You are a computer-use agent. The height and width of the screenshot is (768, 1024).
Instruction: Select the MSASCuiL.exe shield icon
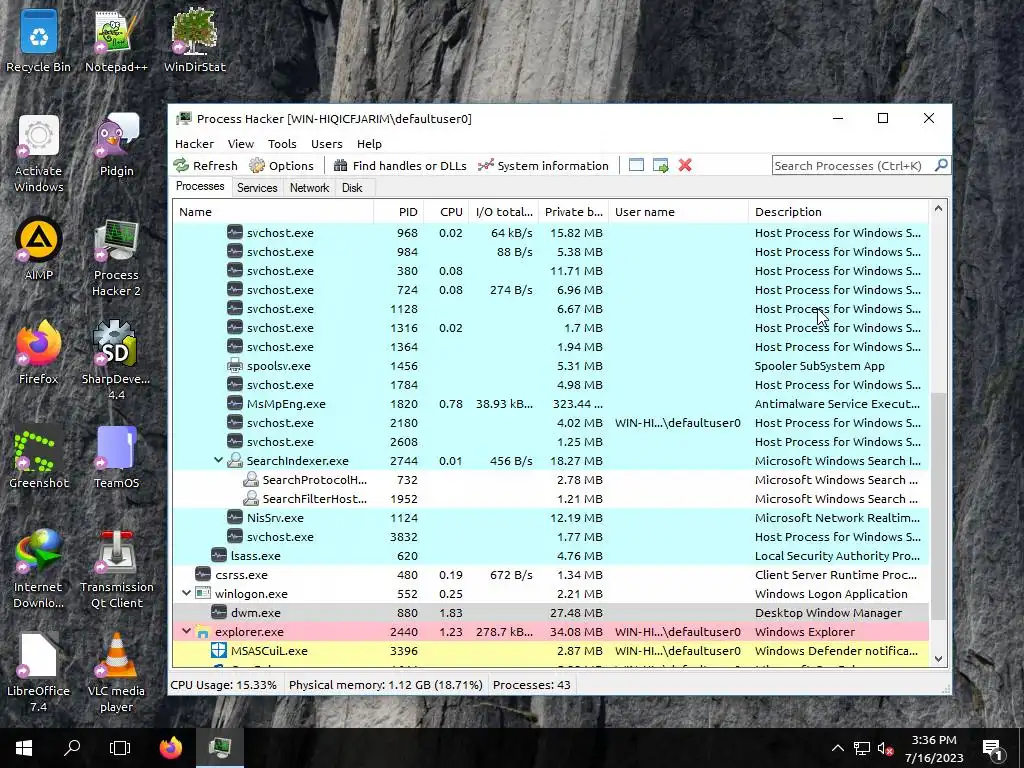click(x=219, y=650)
